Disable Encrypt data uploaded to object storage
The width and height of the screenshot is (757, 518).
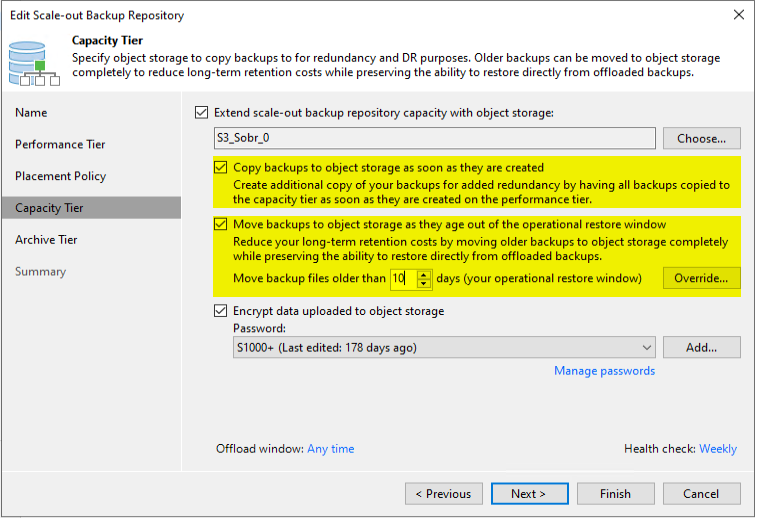tap(221, 310)
